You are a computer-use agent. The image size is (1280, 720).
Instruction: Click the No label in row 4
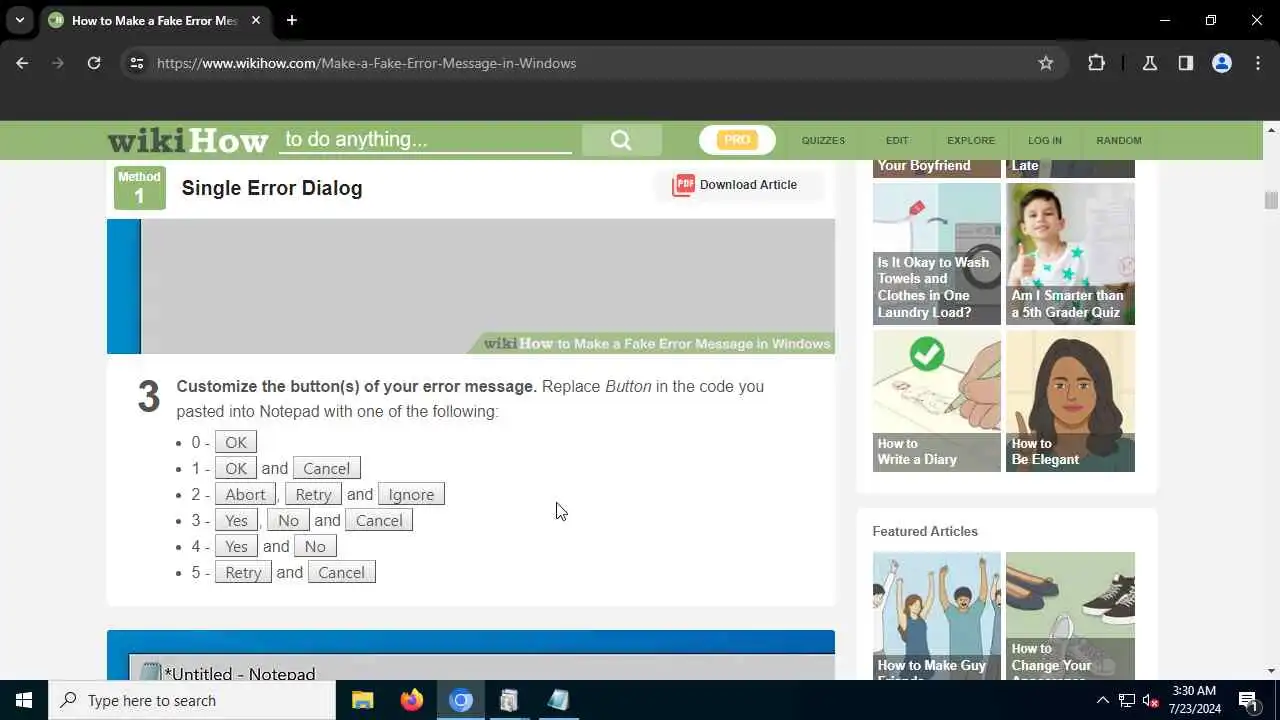pos(315,547)
